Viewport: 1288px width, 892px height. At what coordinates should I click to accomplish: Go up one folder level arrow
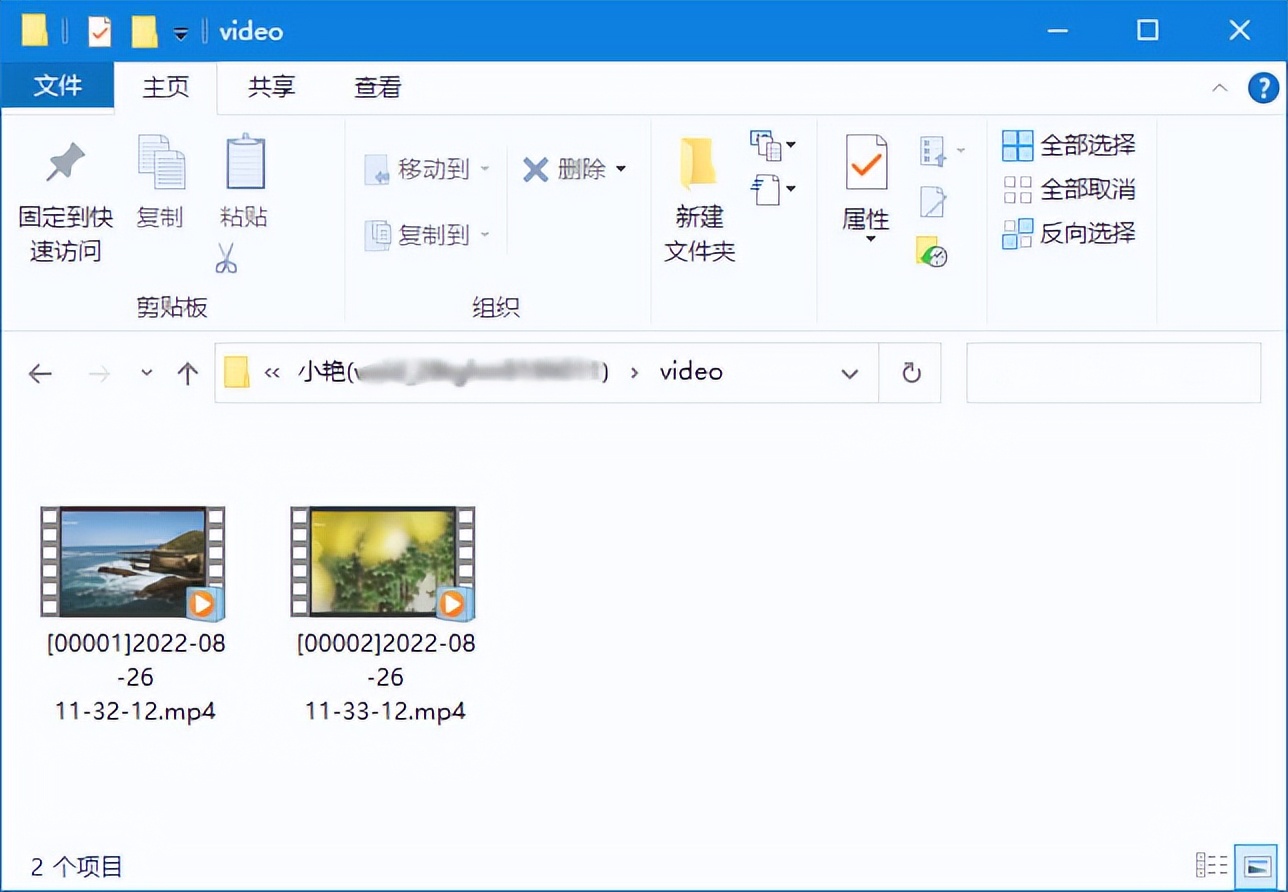pyautogui.click(x=187, y=374)
